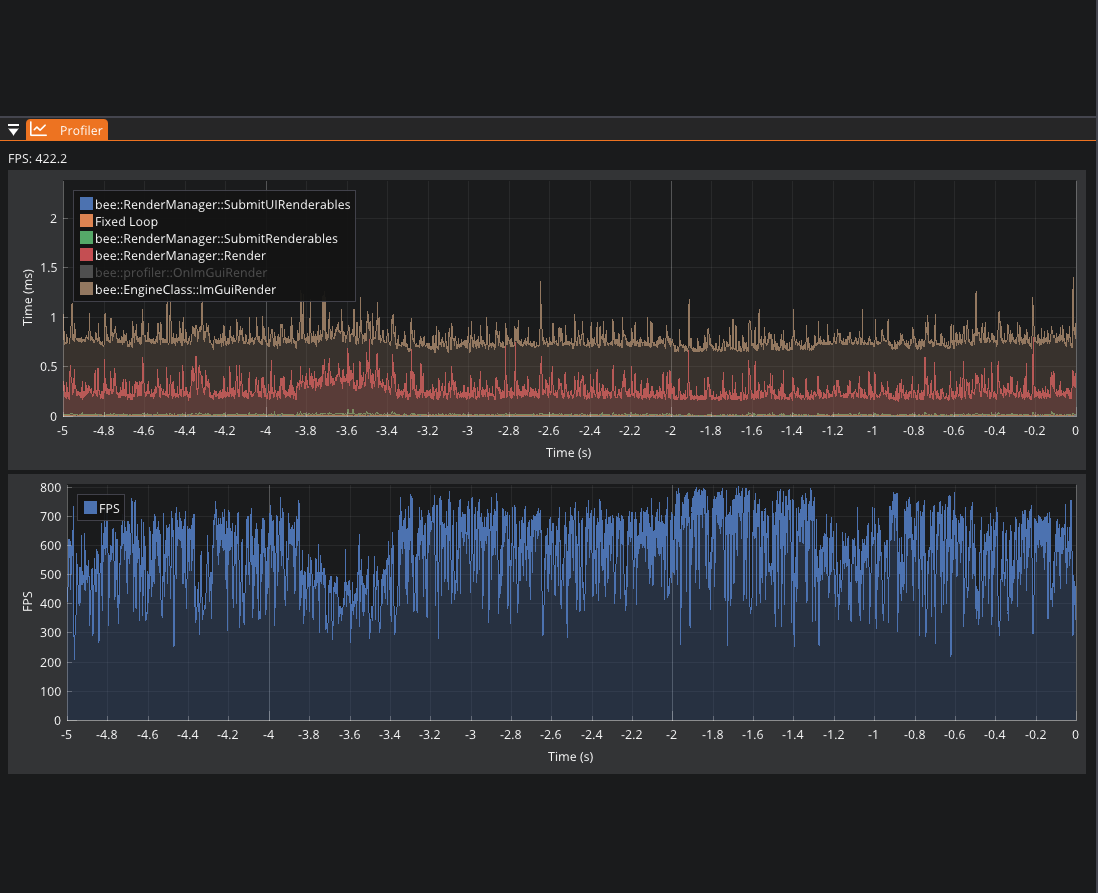Select the vertical FPS y-axis title
This screenshot has height=893, width=1098.
28,603
